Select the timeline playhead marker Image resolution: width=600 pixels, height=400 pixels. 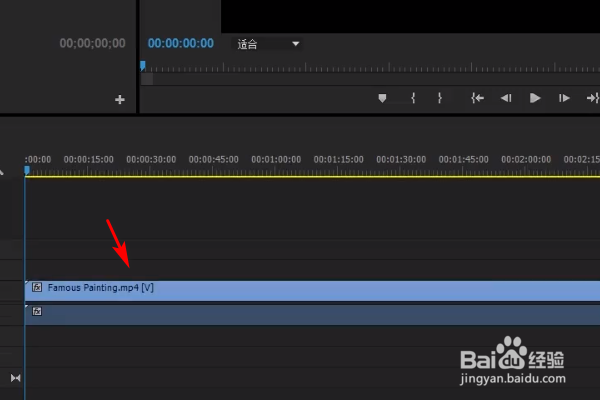coord(27,170)
